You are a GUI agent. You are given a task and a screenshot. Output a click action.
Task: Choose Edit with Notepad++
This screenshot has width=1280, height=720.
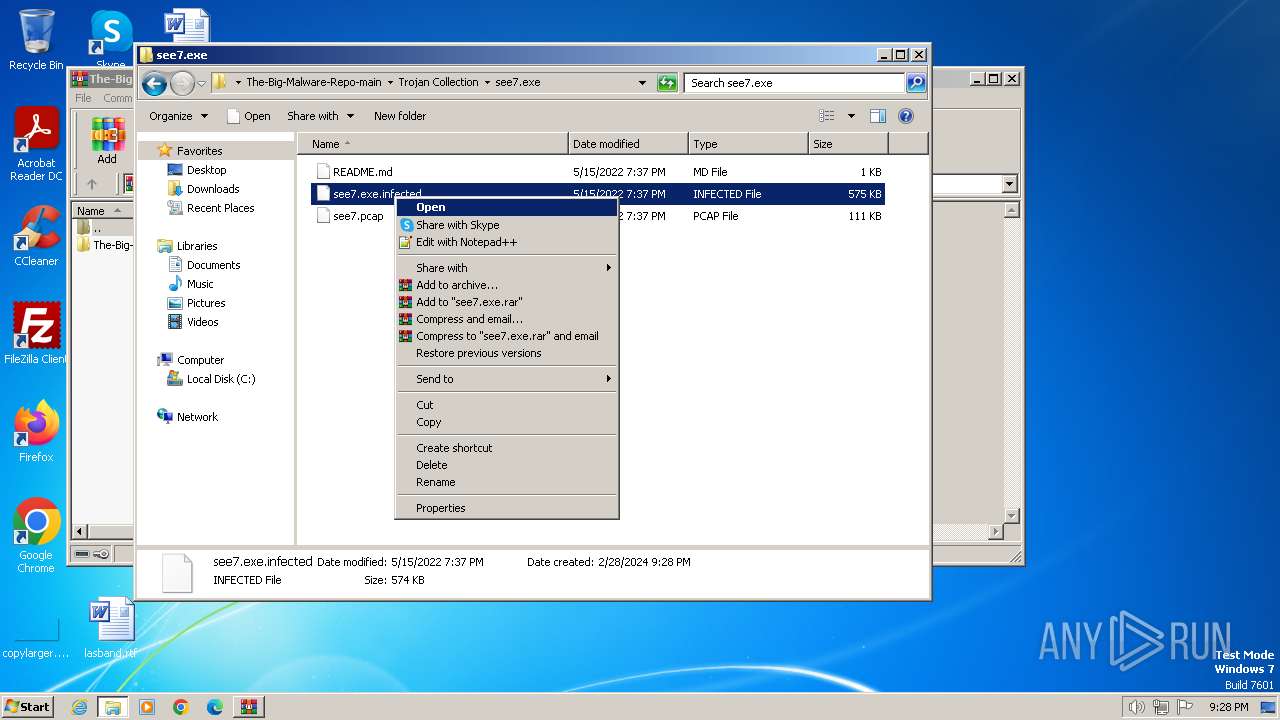507,242
